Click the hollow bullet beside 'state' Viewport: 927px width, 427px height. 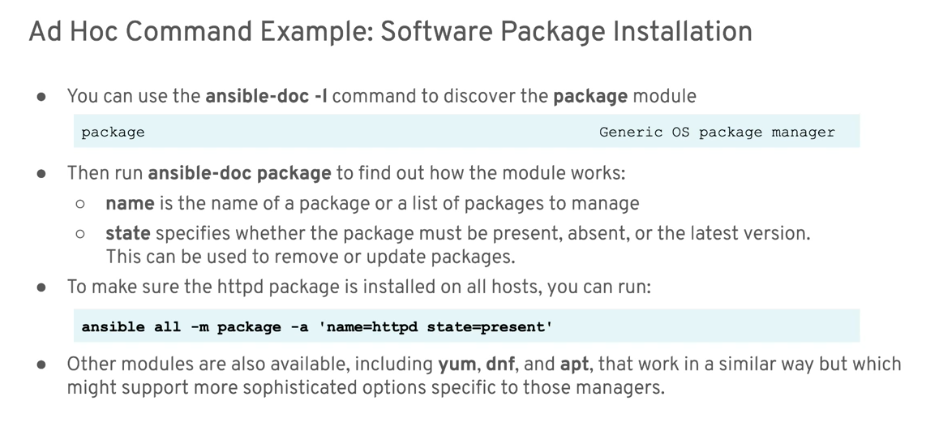pos(80,234)
